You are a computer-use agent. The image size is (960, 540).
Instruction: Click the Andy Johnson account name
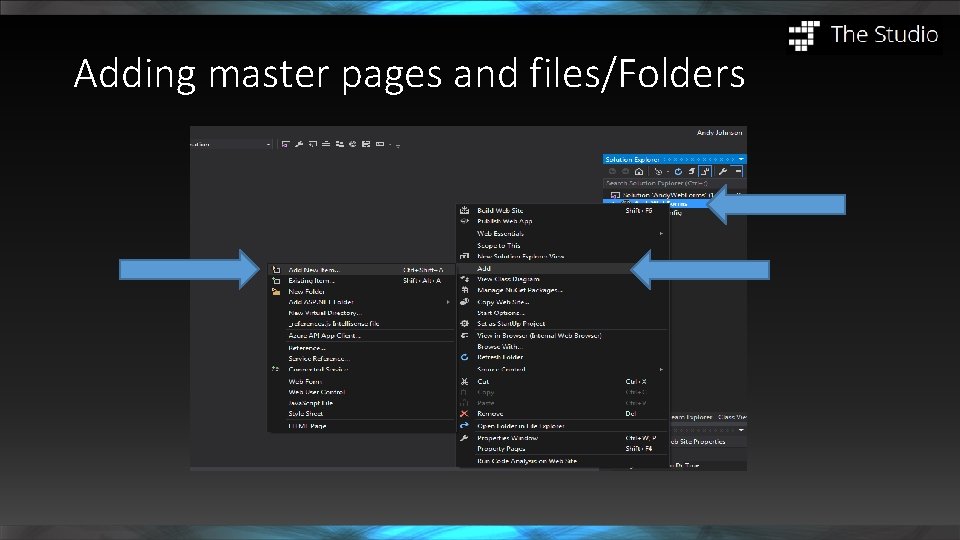[719, 132]
